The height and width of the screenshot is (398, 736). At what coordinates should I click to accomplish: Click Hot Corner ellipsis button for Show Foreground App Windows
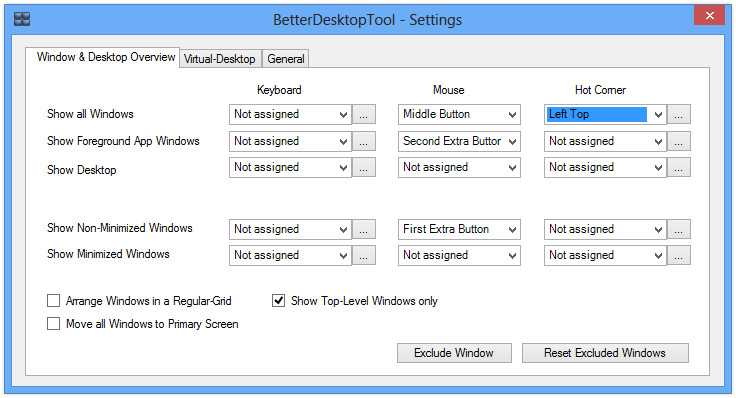pos(679,141)
